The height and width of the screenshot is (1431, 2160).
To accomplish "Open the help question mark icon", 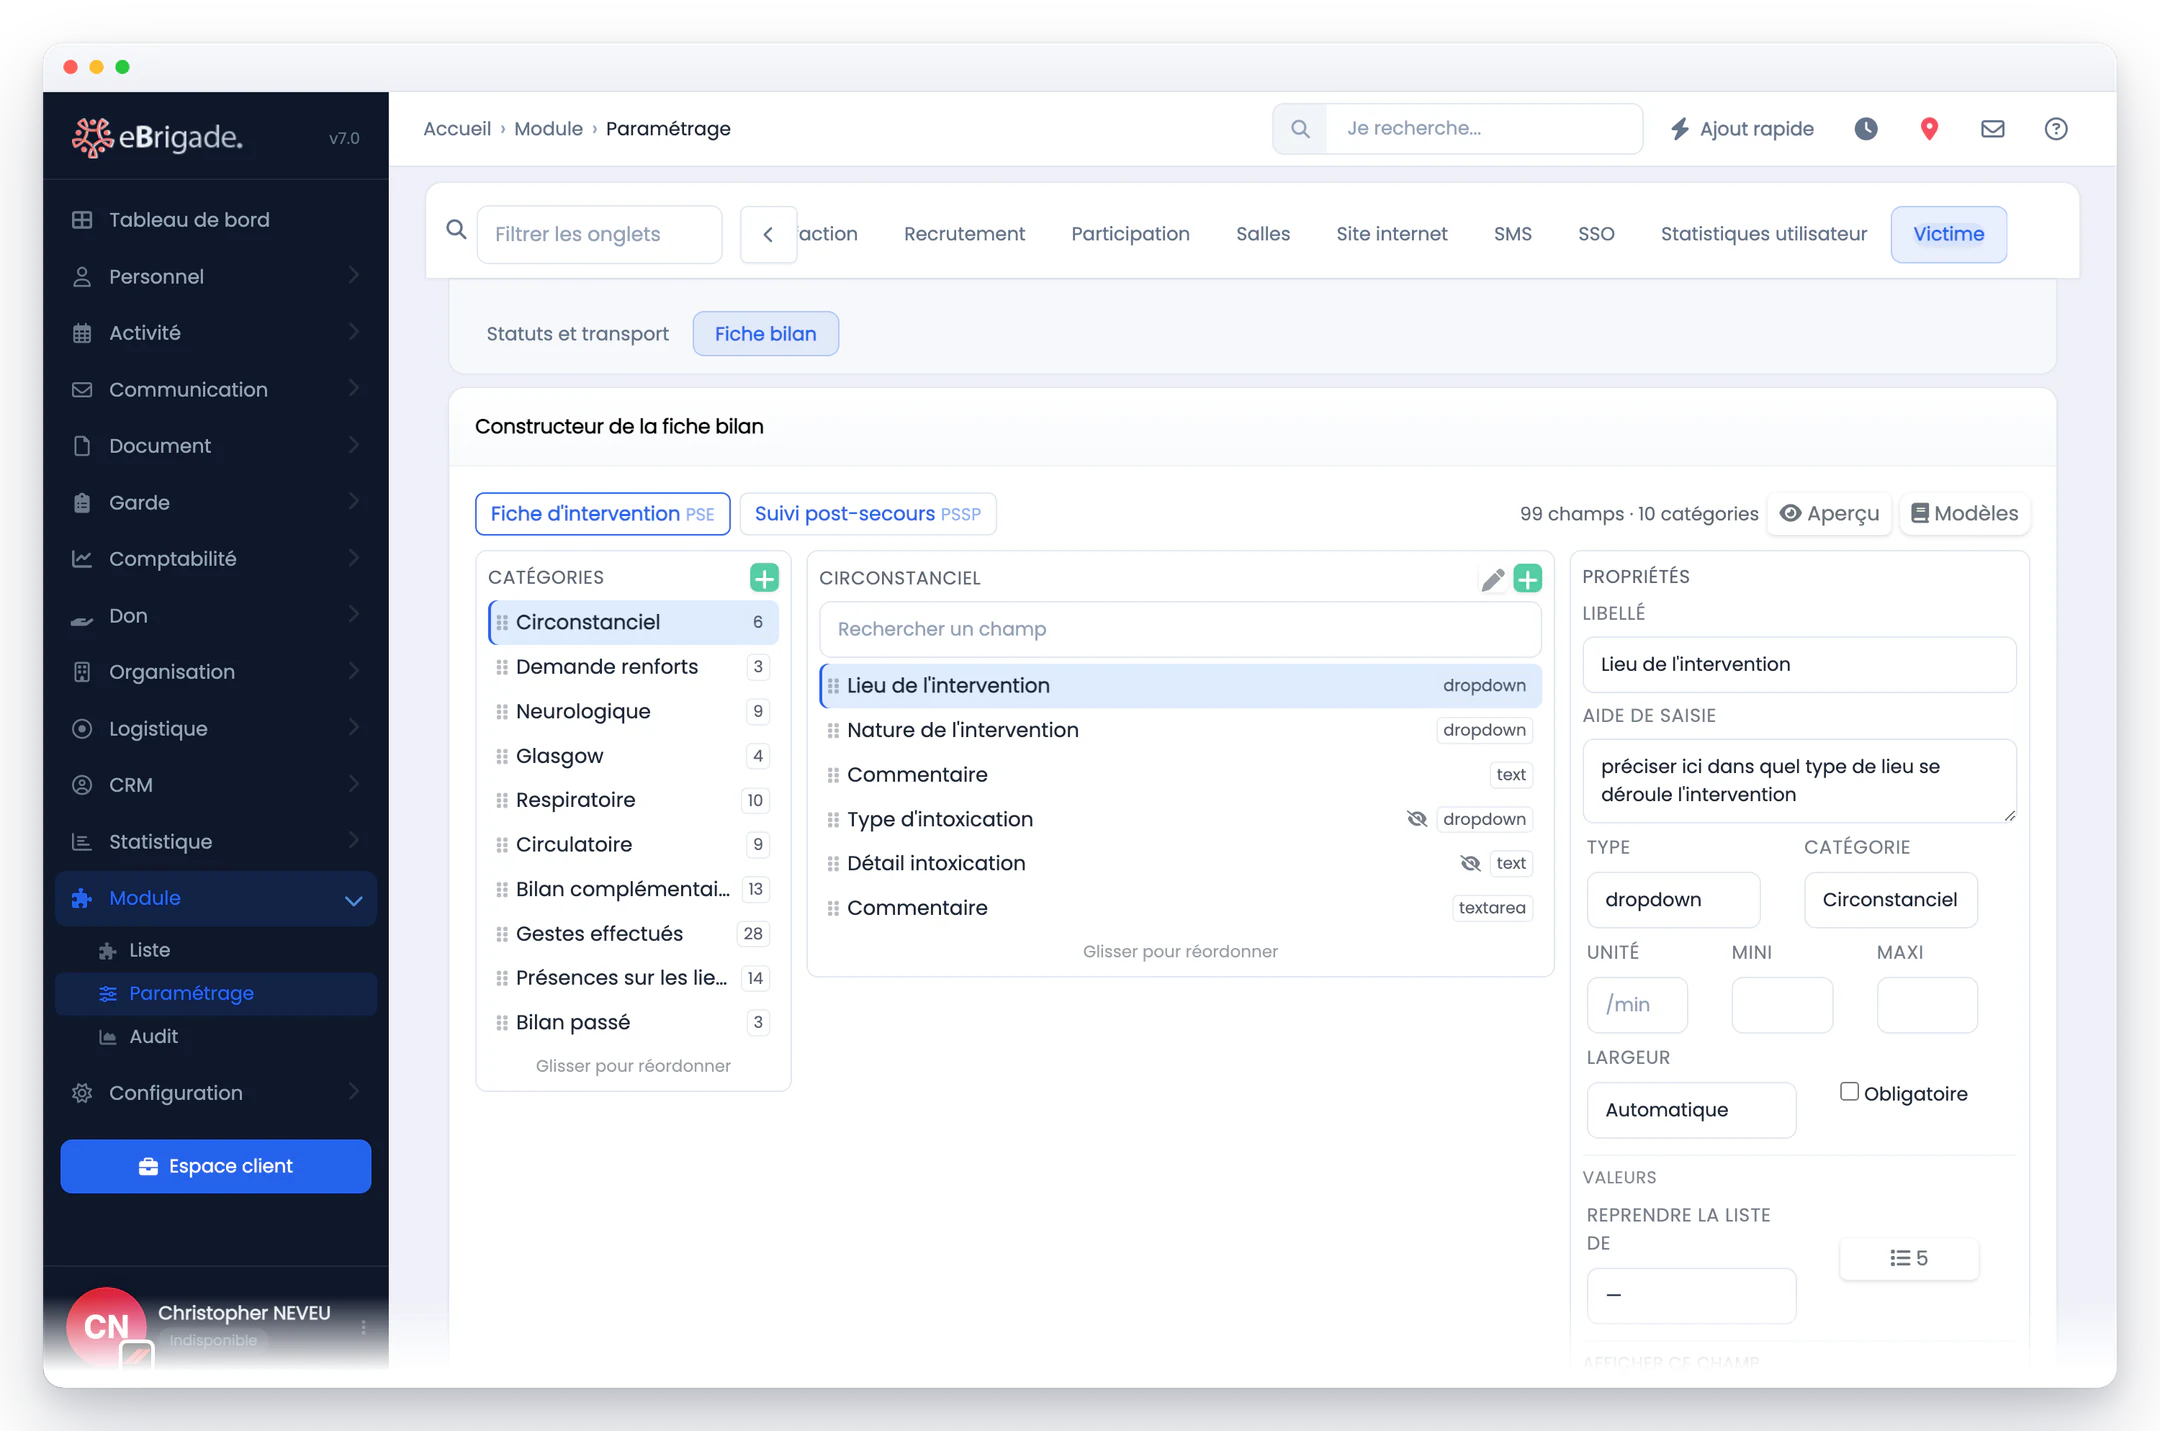I will [2056, 129].
